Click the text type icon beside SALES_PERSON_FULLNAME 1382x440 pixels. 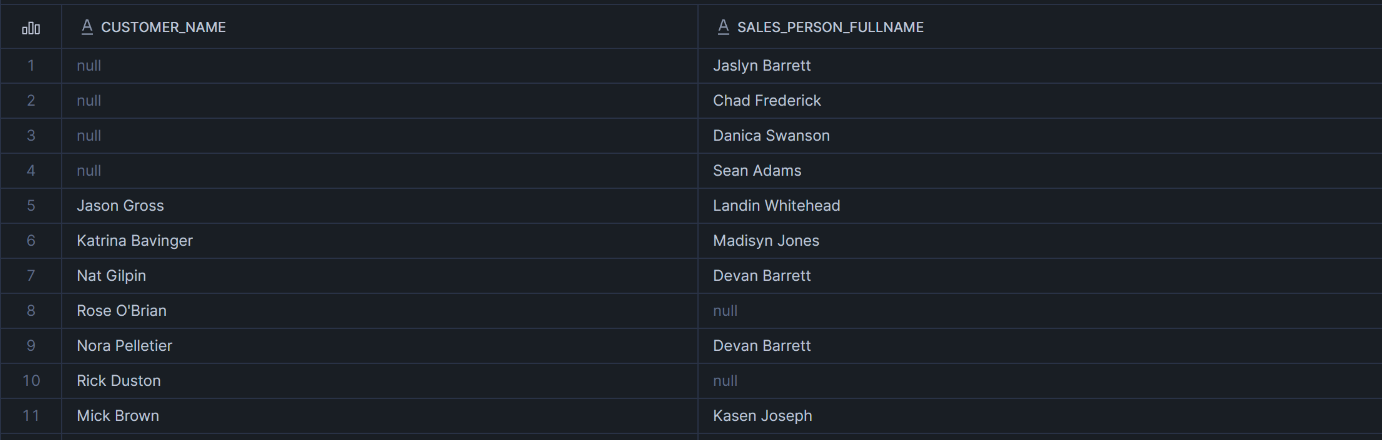[x=723, y=28]
